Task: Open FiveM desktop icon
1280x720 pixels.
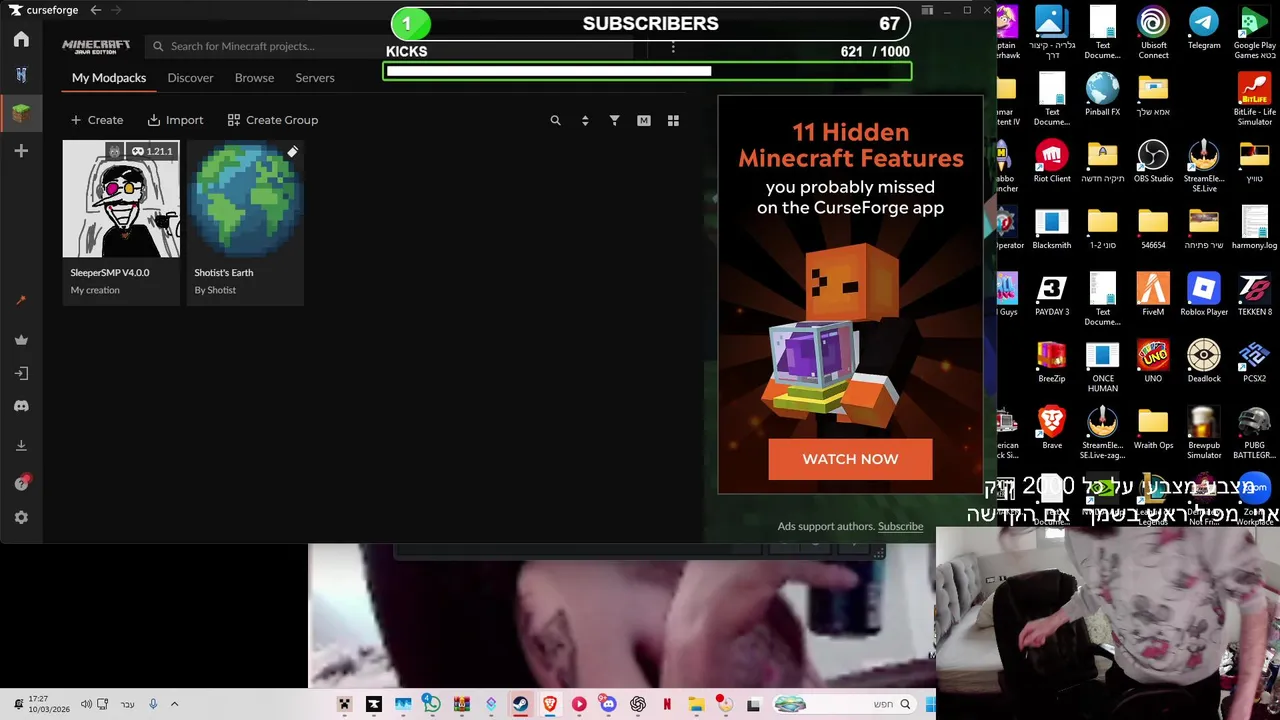Action: pos(1153,295)
